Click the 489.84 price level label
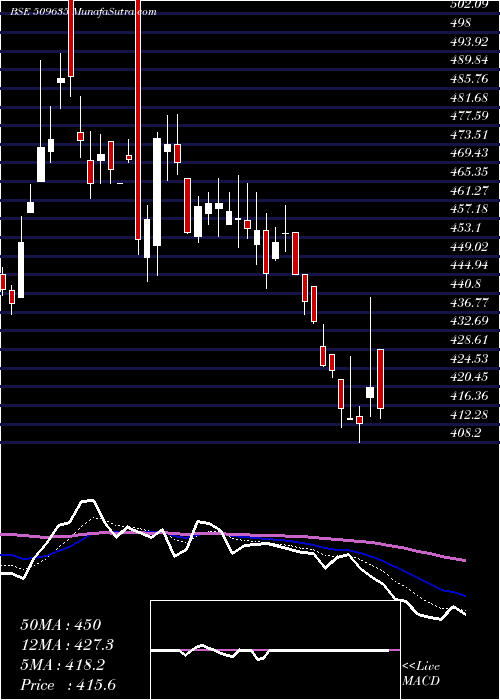500x700 pixels. click(x=469, y=60)
